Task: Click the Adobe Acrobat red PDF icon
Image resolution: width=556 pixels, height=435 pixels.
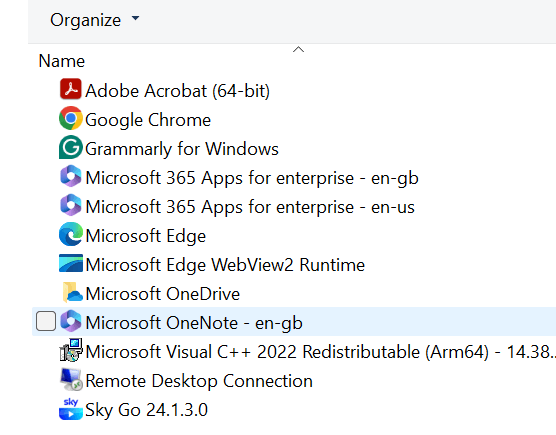Action: click(71, 89)
